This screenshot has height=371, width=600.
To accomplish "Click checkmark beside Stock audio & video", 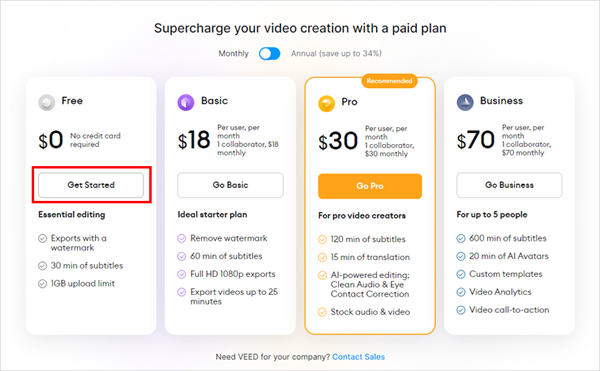I will pyautogui.click(x=322, y=312).
